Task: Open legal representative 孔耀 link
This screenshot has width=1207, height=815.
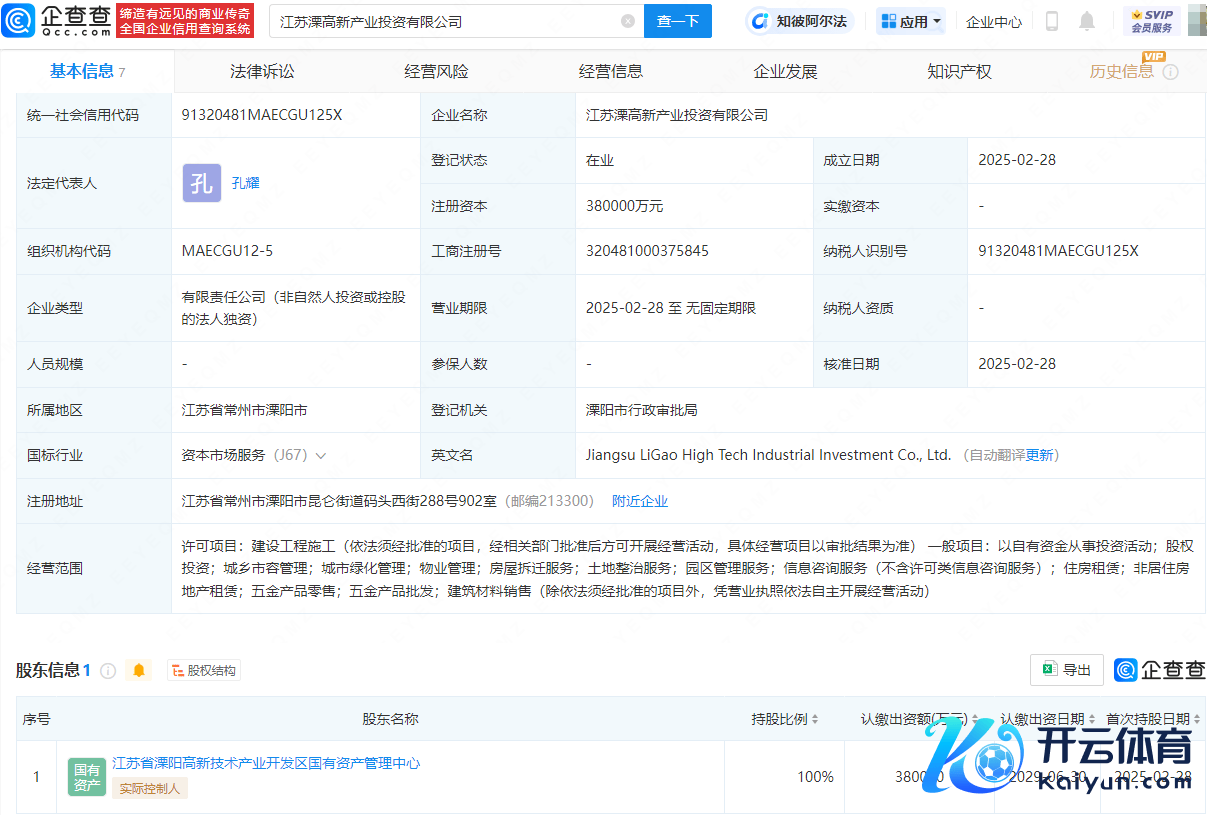Action: coord(245,183)
